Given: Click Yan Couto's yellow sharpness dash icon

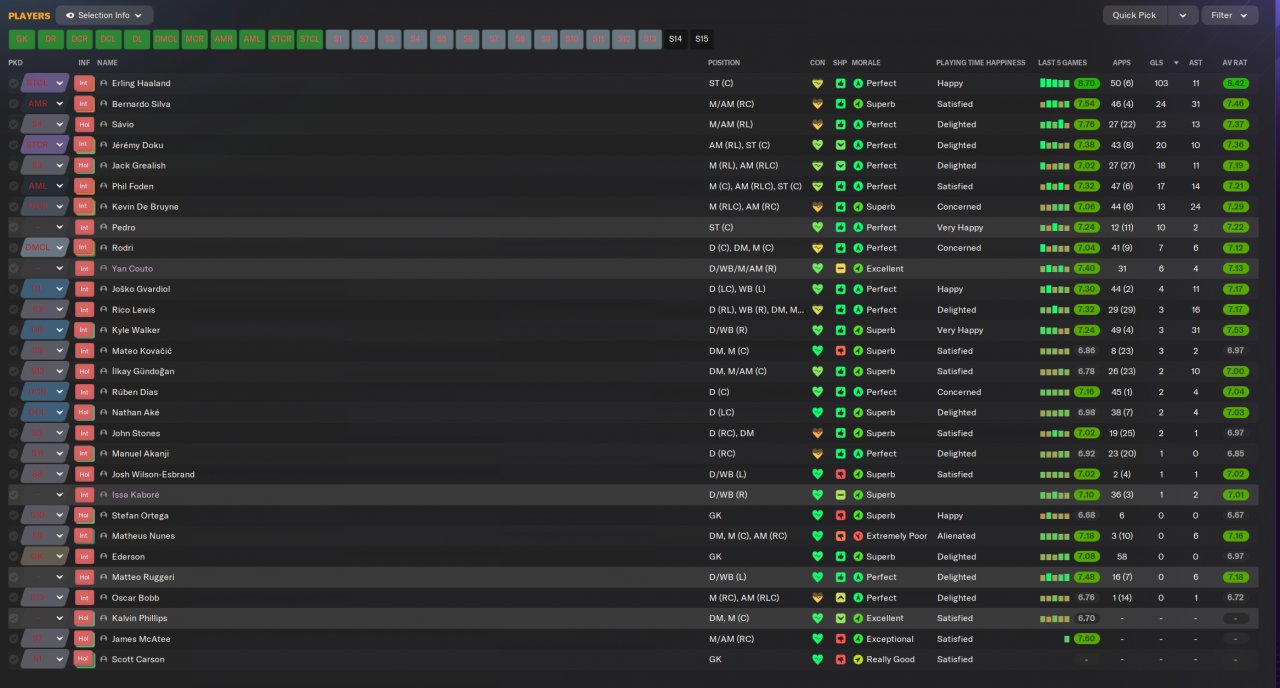Looking at the screenshot, I should (840, 268).
